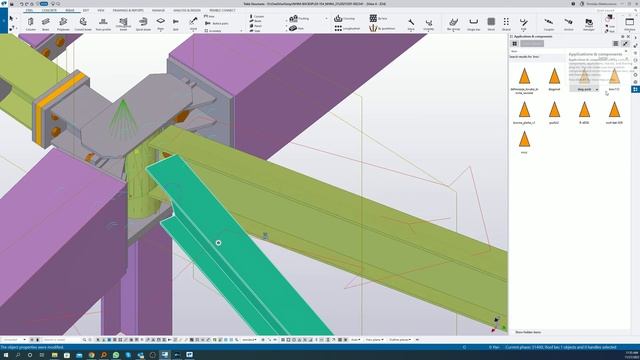Select the Footing tool
This screenshot has width=640, height=360.
click(299, 18)
